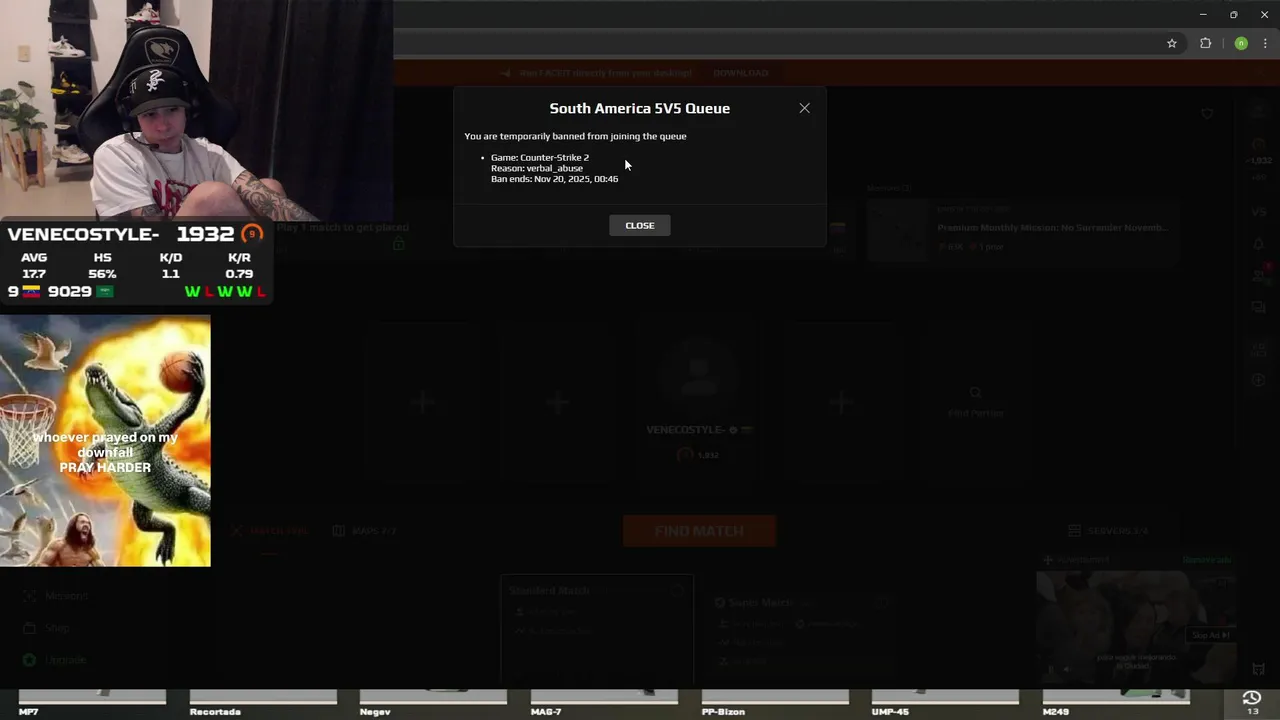Open the Premium Monthly Mission: No Surrender card
This screenshot has width=1280, height=720.
(1022, 232)
